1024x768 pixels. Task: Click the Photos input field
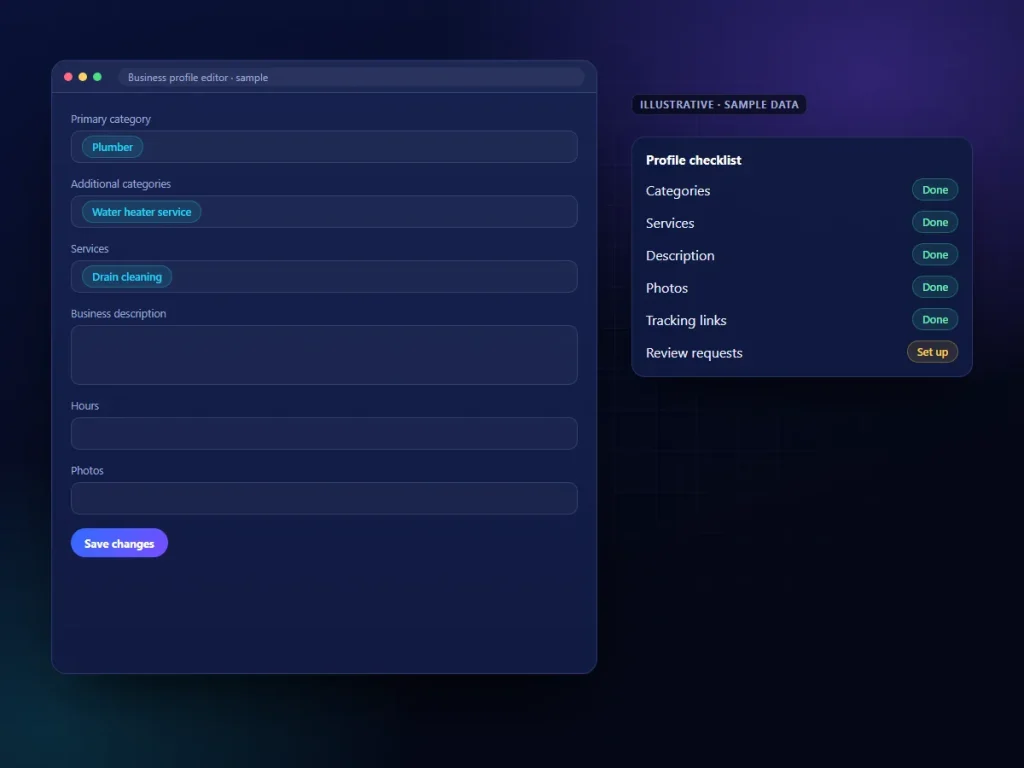click(x=324, y=498)
